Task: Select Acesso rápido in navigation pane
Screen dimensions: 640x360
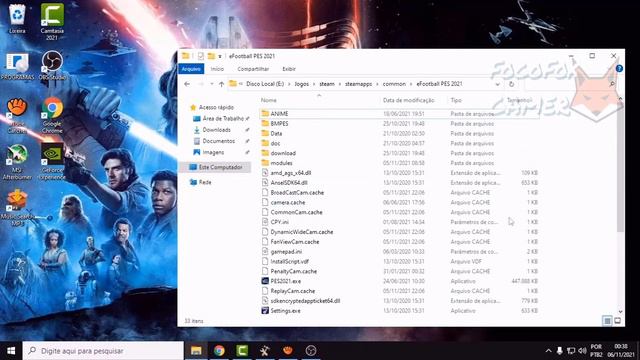Action: [216, 107]
